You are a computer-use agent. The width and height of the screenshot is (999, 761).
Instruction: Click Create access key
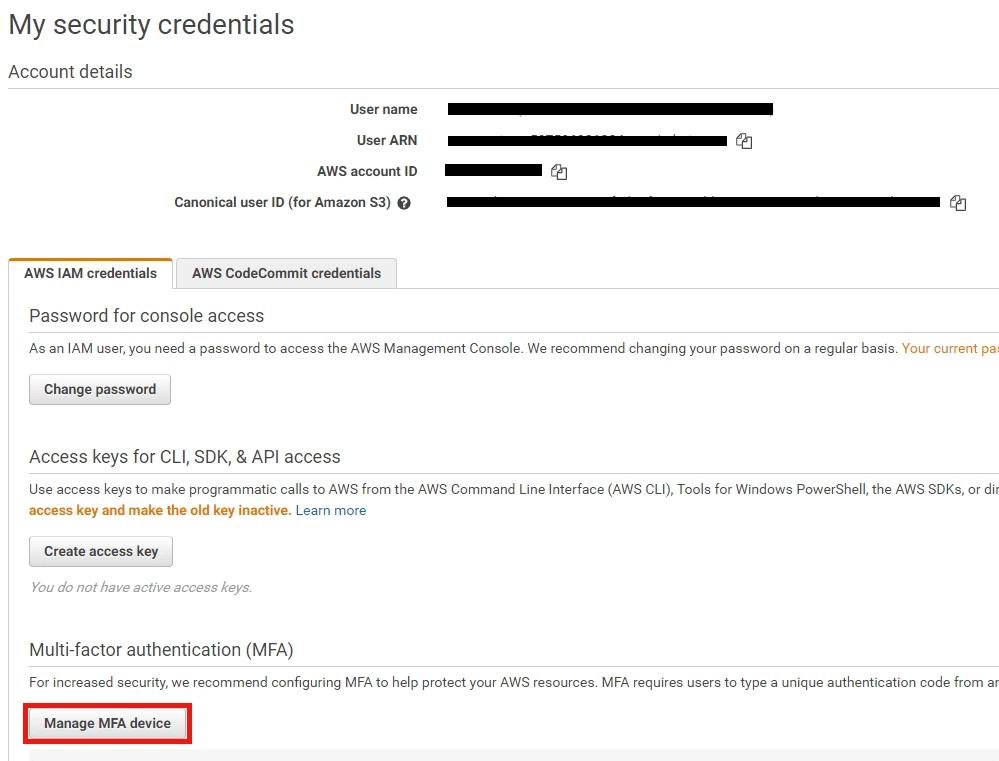[101, 551]
